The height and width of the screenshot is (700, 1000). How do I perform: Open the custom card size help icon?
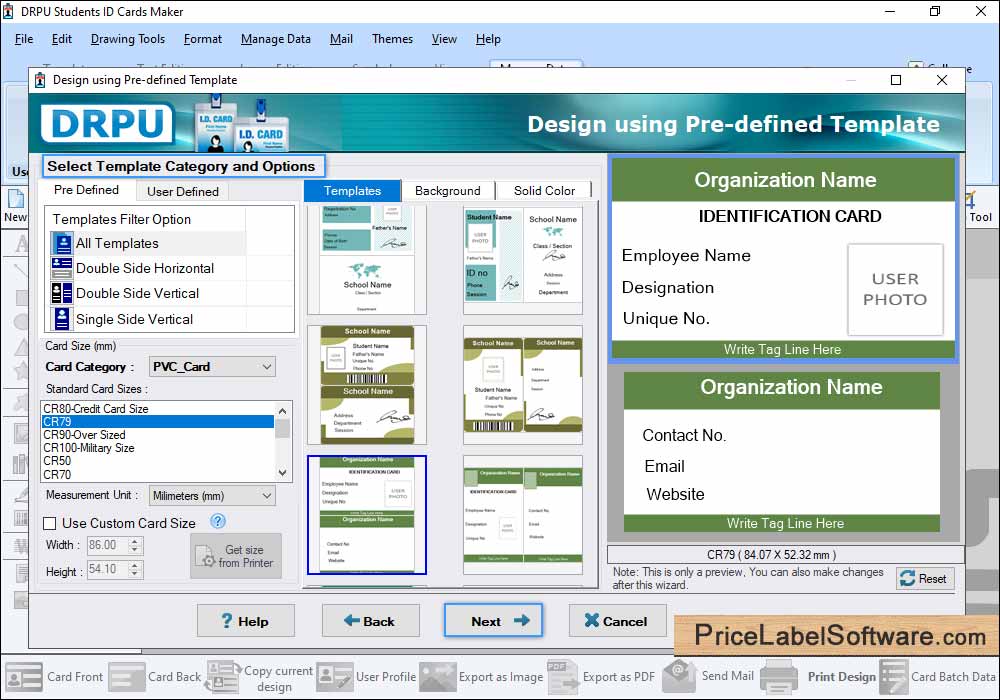click(218, 522)
